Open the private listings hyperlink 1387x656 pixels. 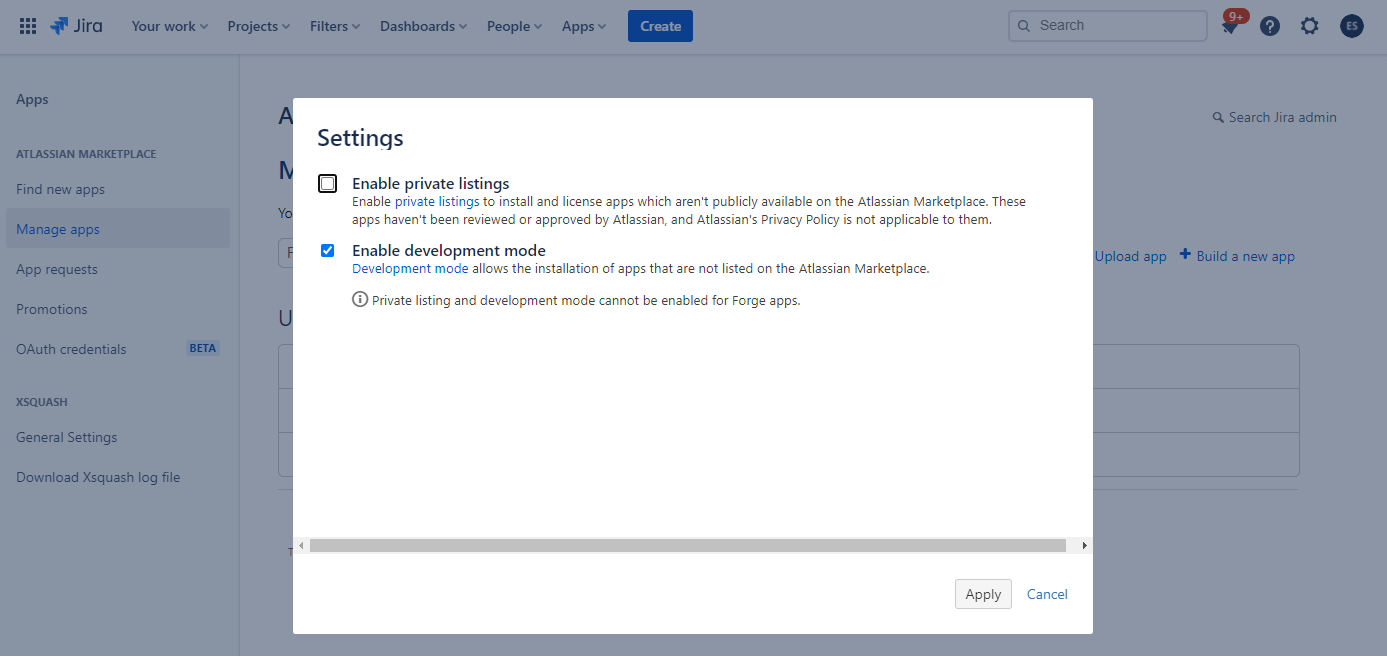click(x=437, y=202)
